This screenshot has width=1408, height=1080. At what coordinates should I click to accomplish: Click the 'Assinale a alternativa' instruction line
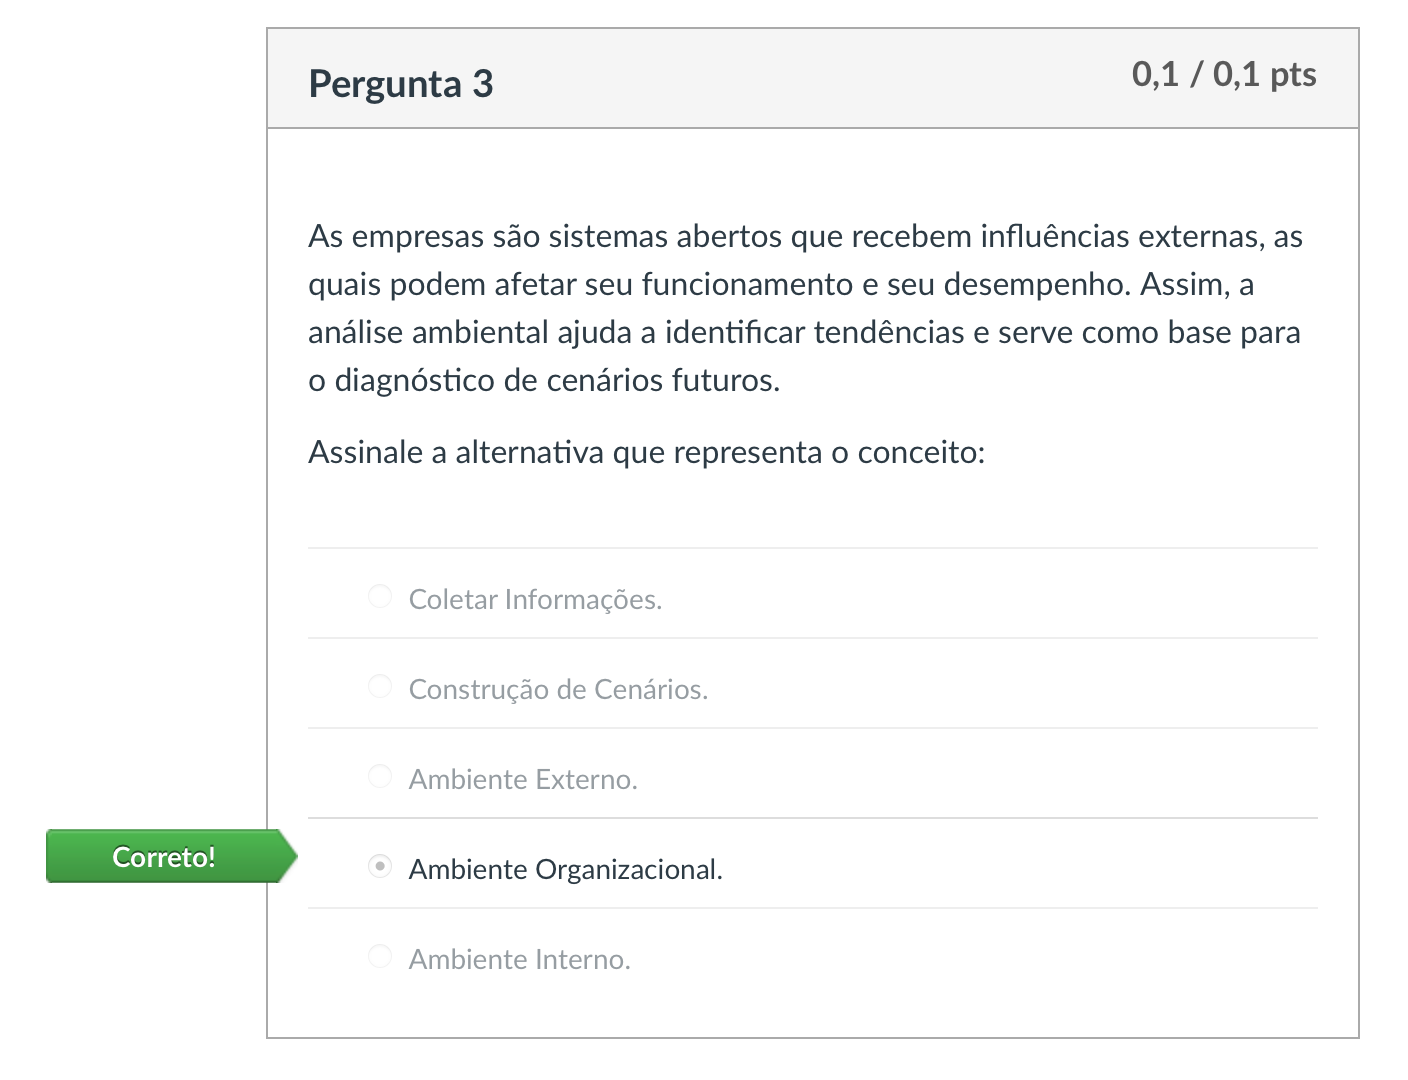click(647, 453)
